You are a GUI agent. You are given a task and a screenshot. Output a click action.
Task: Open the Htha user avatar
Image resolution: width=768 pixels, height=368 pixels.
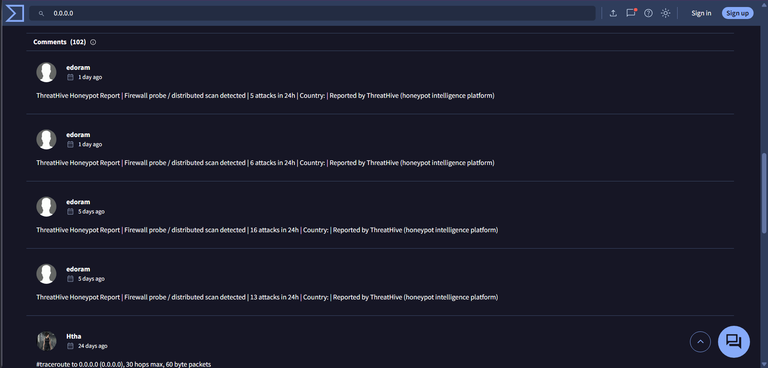(47, 341)
